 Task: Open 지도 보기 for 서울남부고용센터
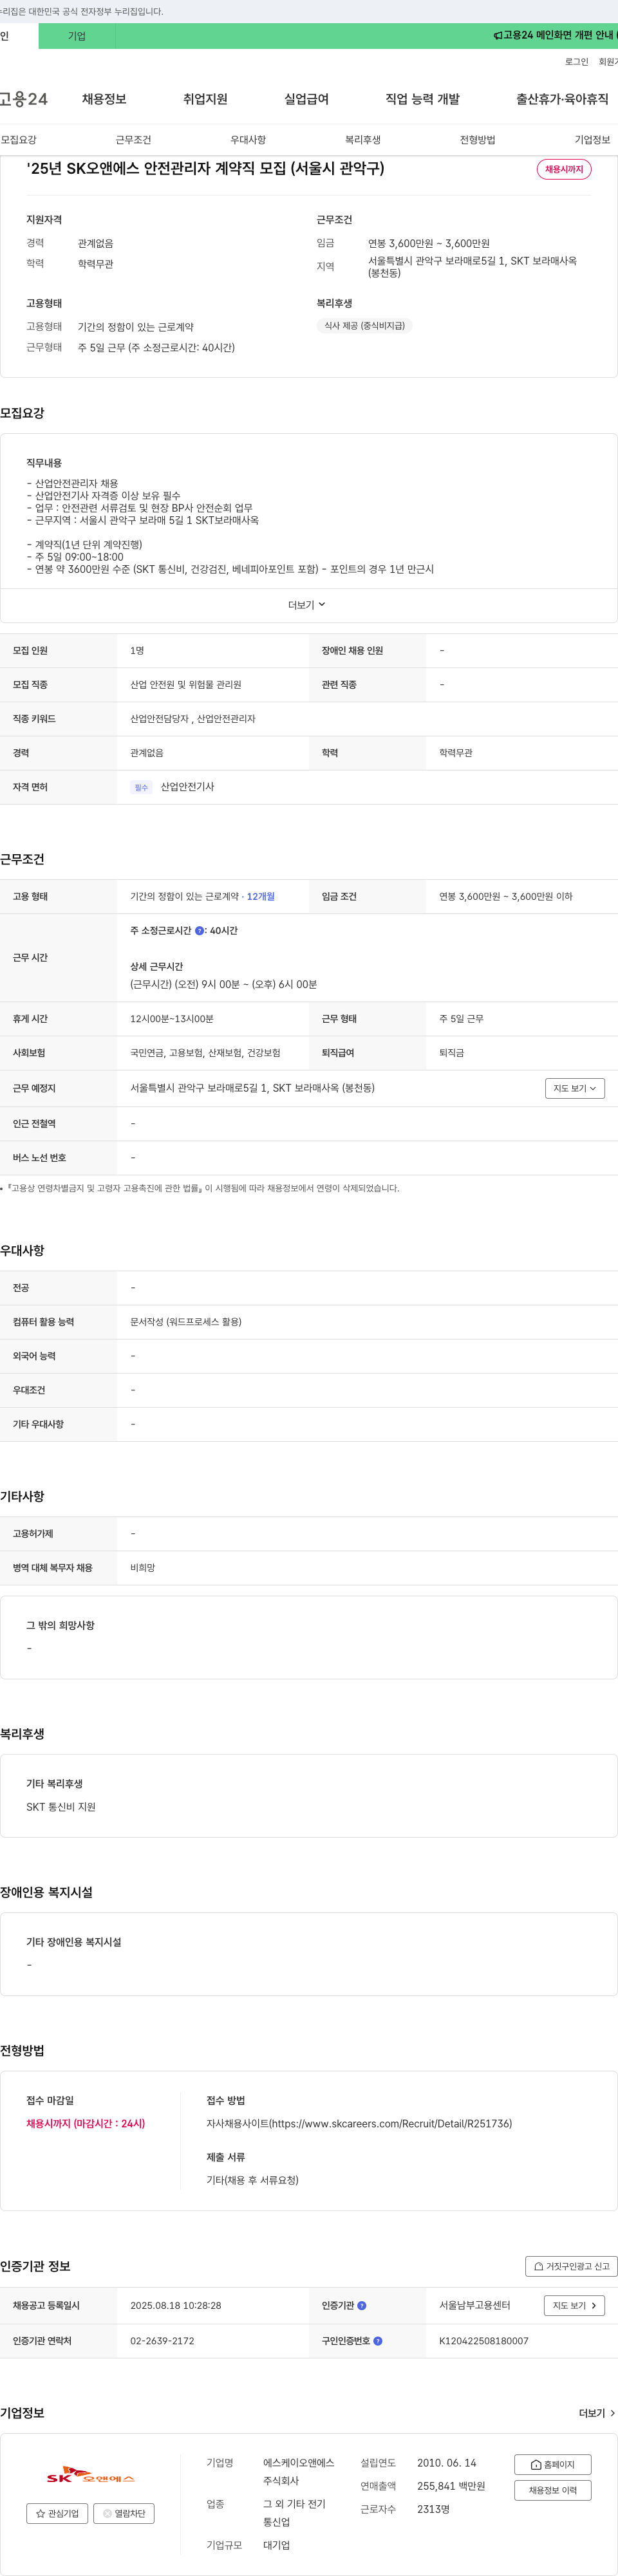pos(574,2306)
